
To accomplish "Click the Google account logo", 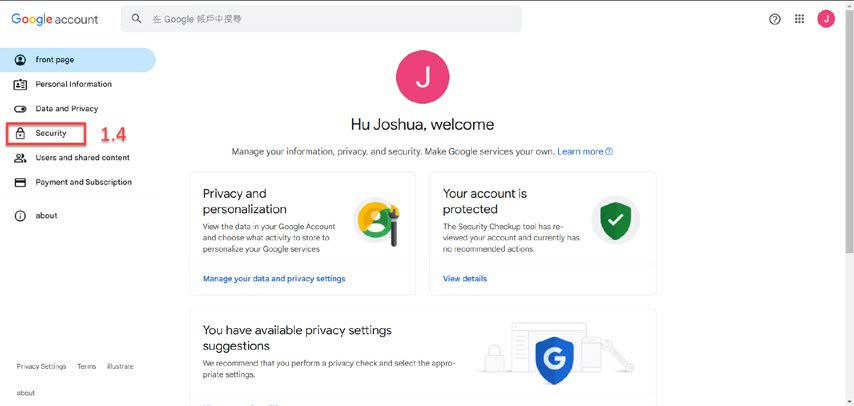I will 55,19.
